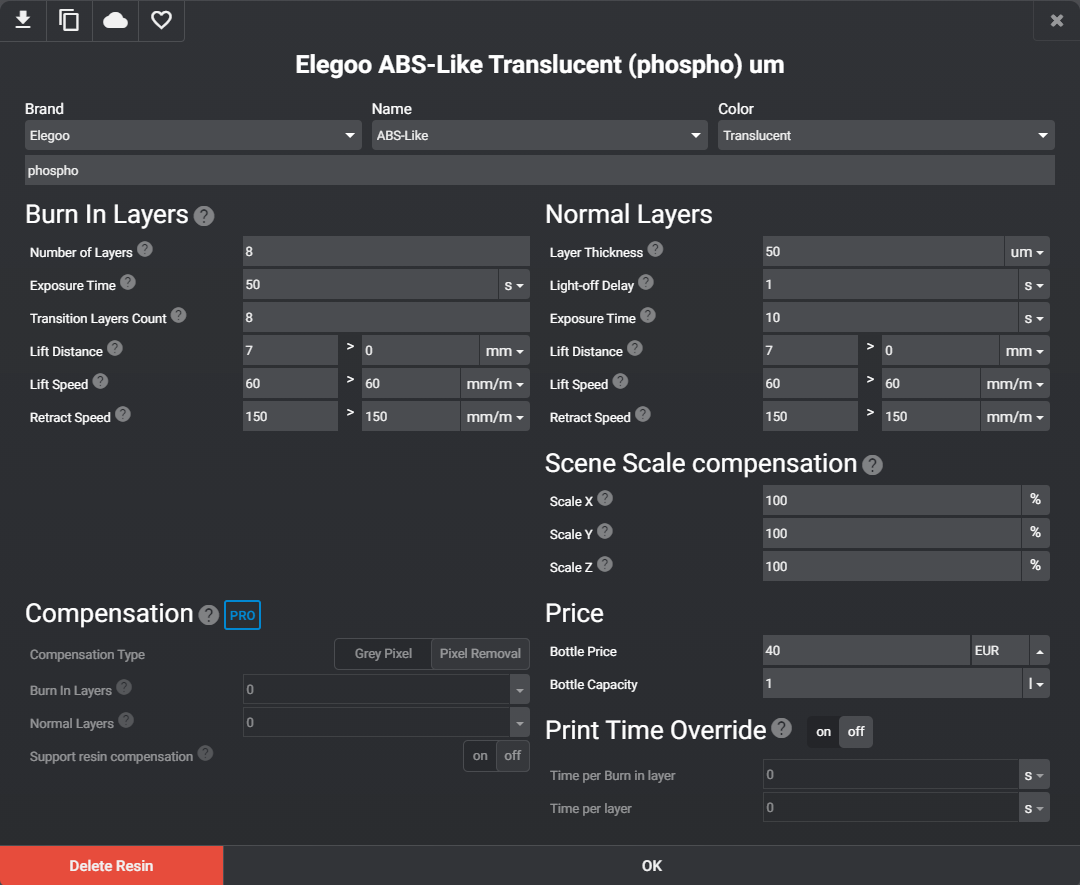Show help for Normal Layers Retract Speed
Viewport: 1080px width, 885px height.
click(x=643, y=415)
